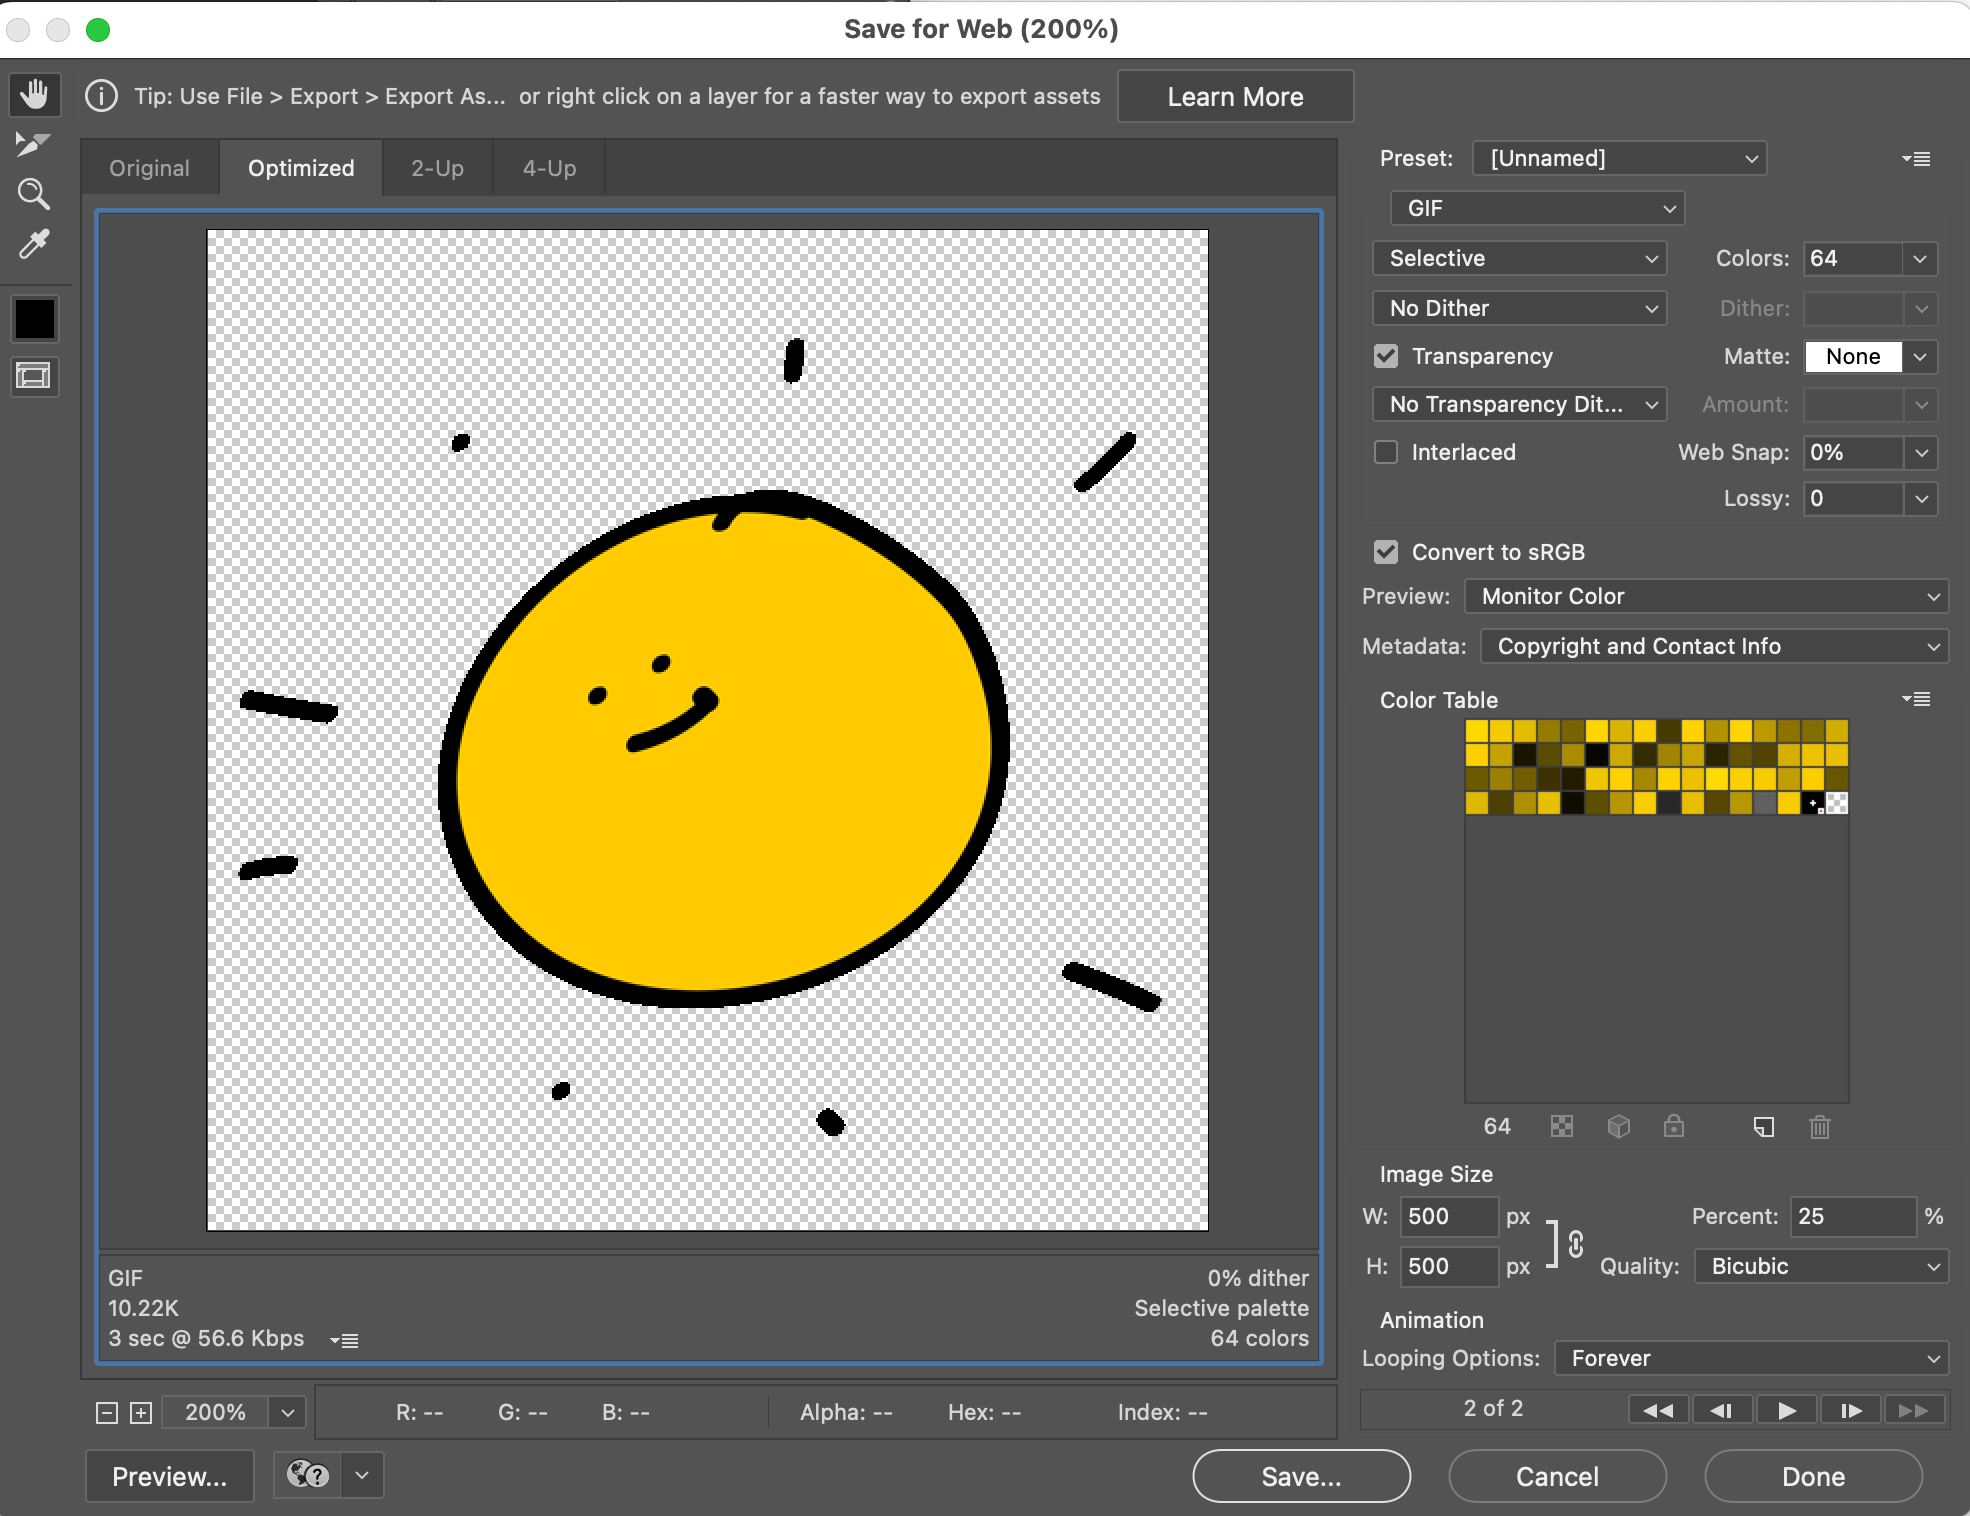Add a new color swatch to the Color Table
Viewport: 1970px width, 1516px height.
[1764, 1127]
